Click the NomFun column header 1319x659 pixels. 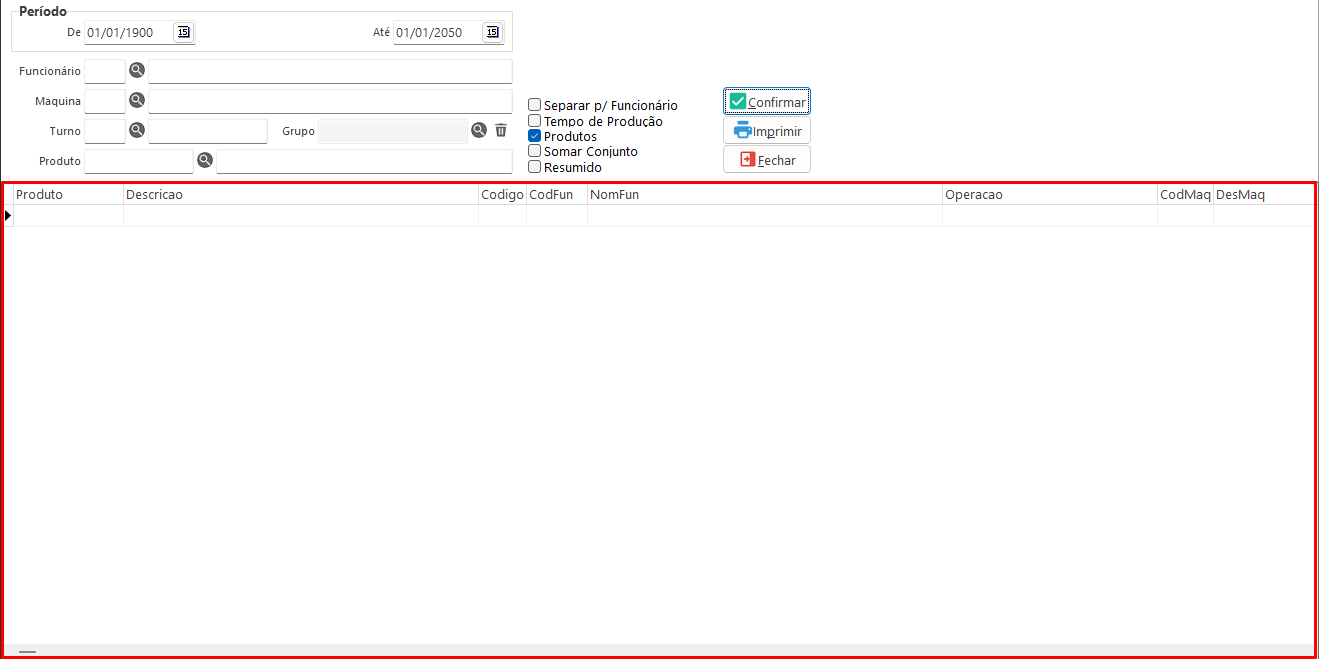tap(764, 195)
